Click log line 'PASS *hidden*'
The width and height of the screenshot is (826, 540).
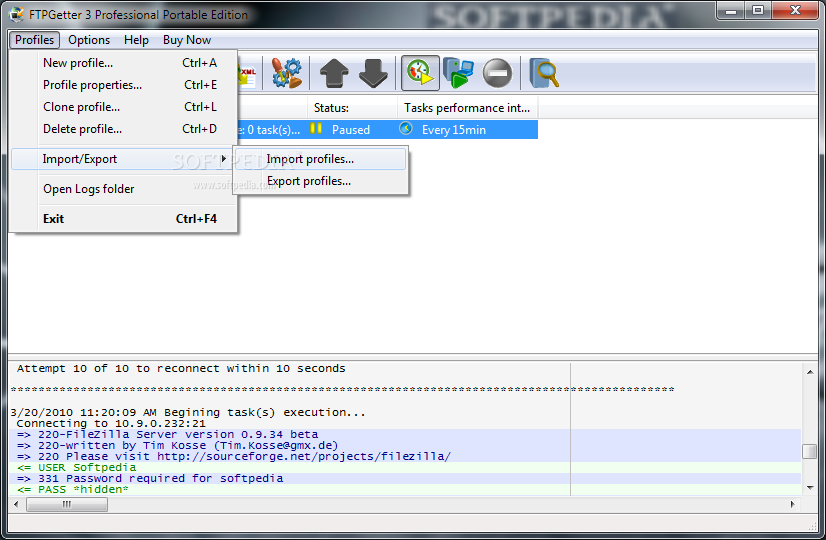(73, 489)
